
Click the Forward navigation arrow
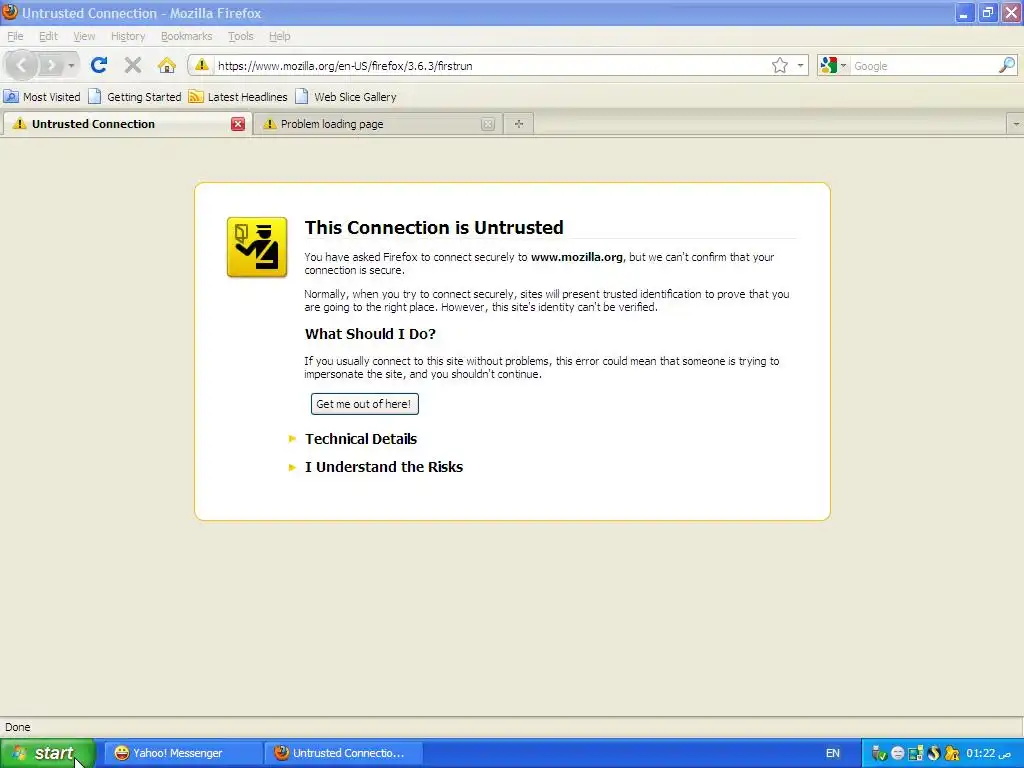(x=51, y=65)
